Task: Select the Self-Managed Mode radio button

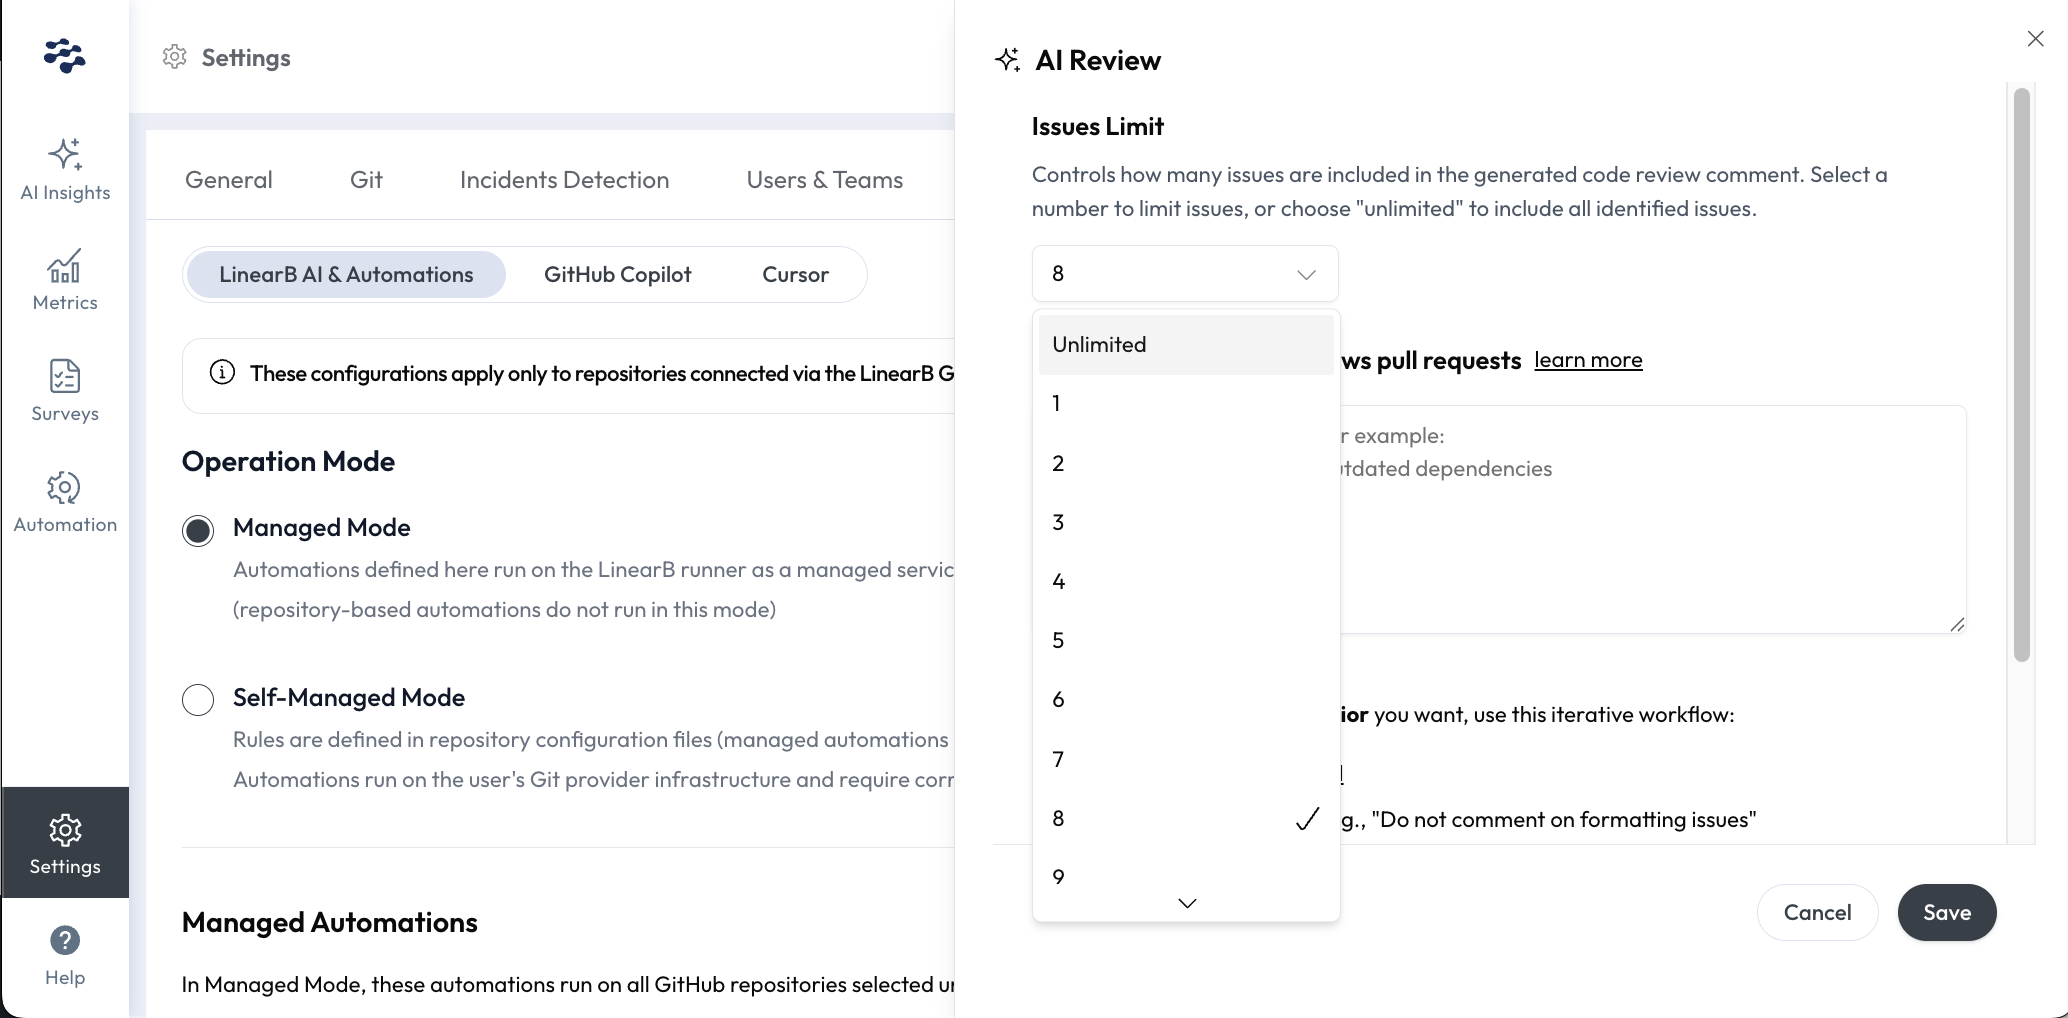Action: [198, 700]
